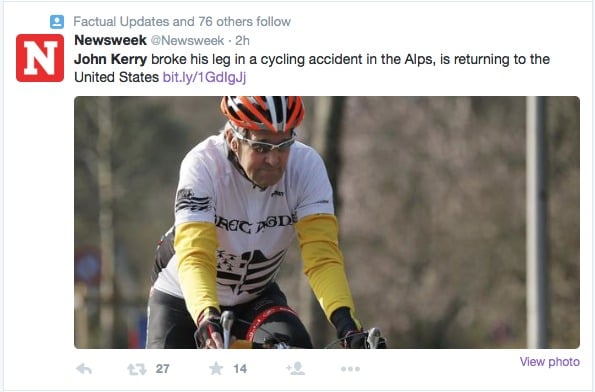The width and height of the screenshot is (595, 392).
Task: Click the red Newsweek avatar logo
Action: pyautogui.click(x=40, y=58)
